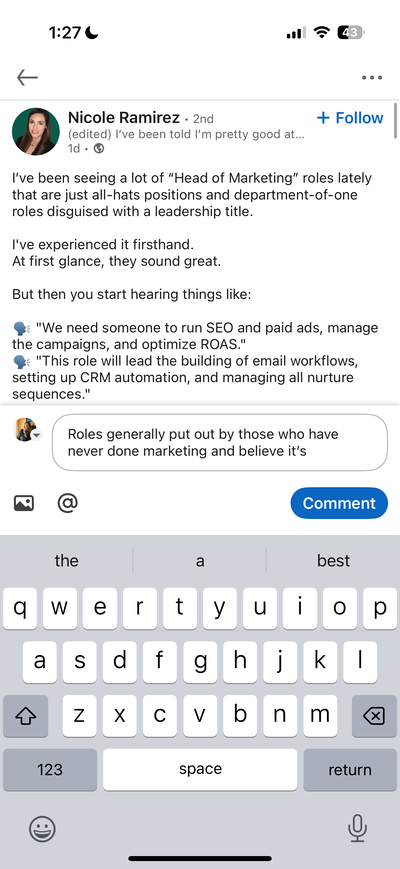This screenshot has height=869, width=400.
Task: Expand the truncated headline under Nicole Ramirez
Action: [186, 134]
